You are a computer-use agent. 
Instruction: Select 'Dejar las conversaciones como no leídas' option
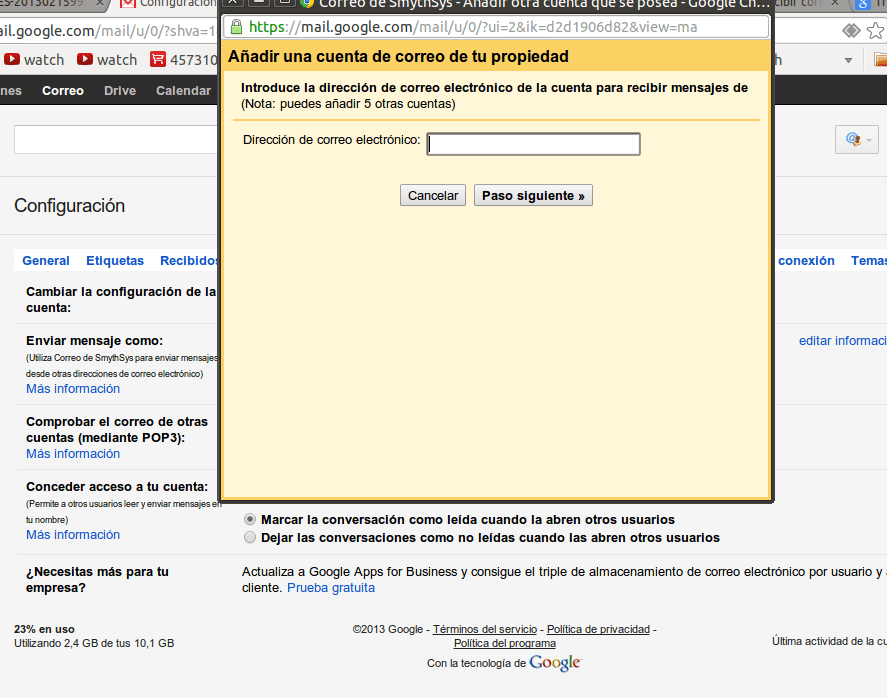pyautogui.click(x=250, y=538)
